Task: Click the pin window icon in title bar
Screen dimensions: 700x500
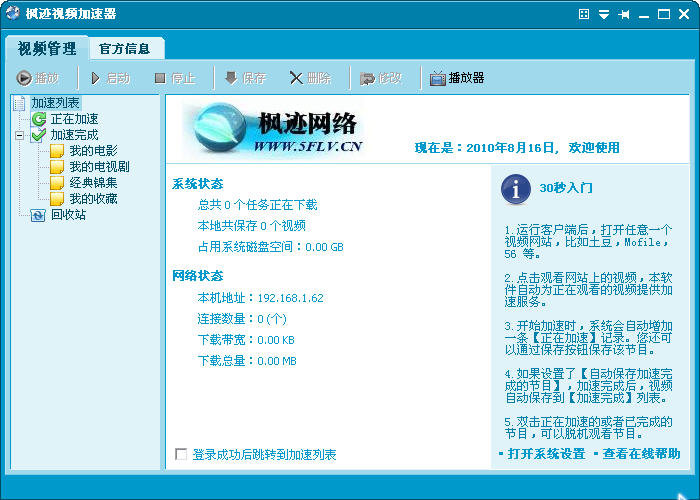Action: click(x=624, y=14)
